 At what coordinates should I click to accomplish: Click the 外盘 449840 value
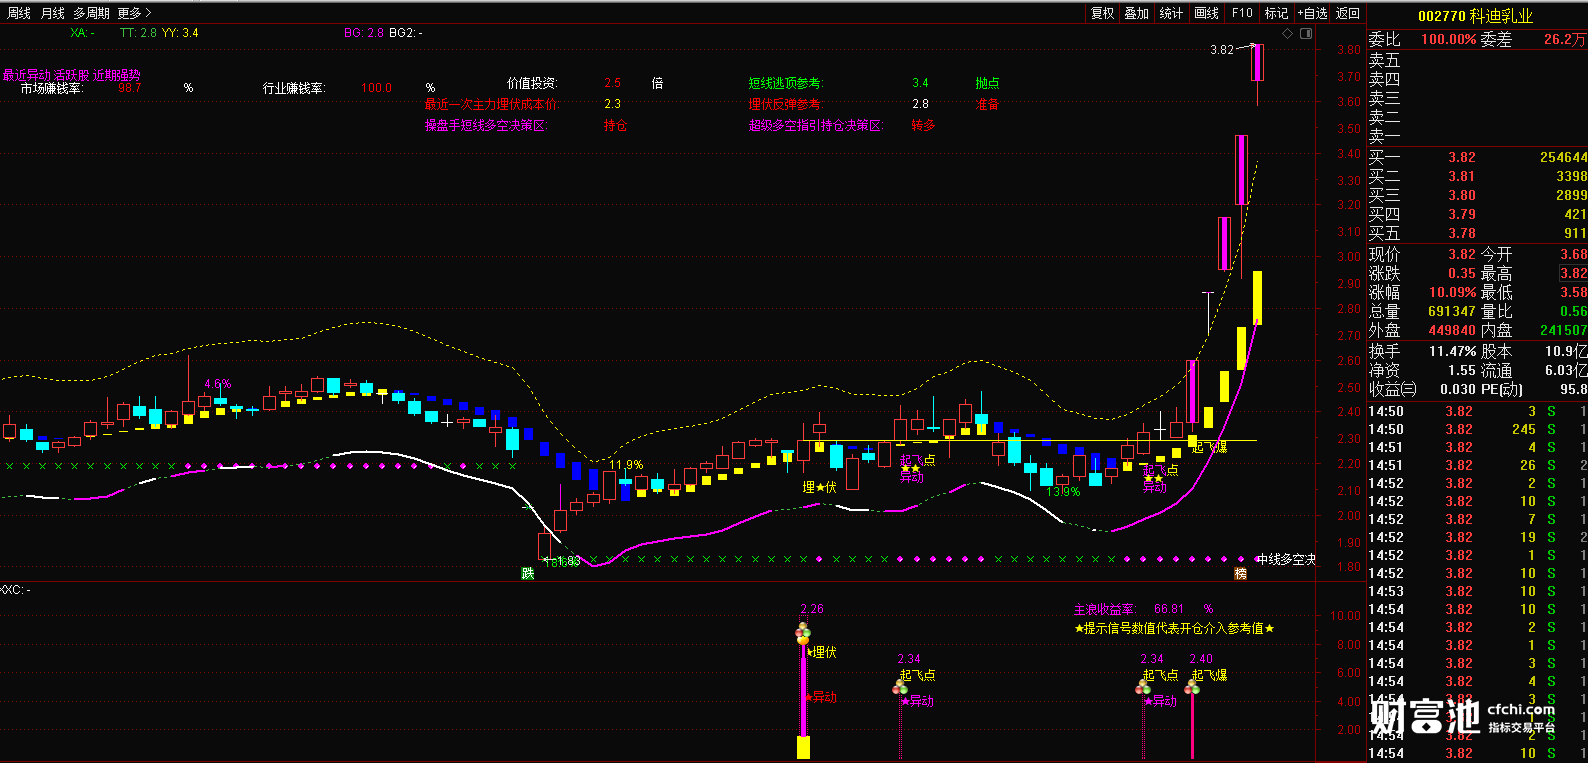1452,330
